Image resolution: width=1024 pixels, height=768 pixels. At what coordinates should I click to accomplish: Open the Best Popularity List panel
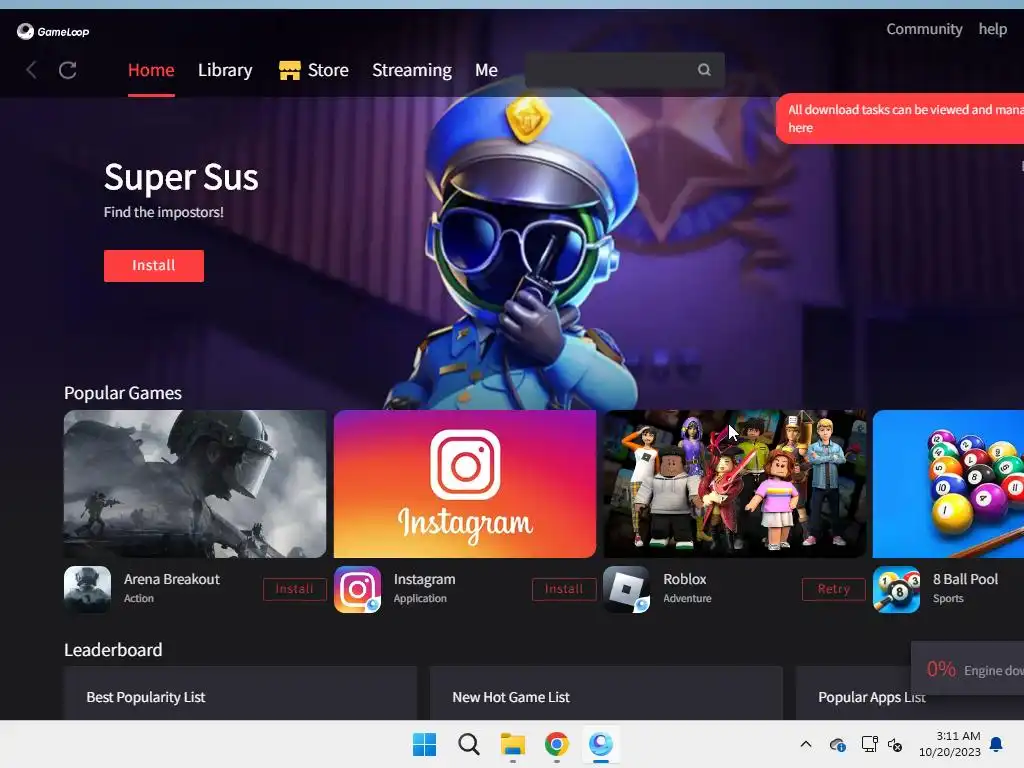click(240, 694)
